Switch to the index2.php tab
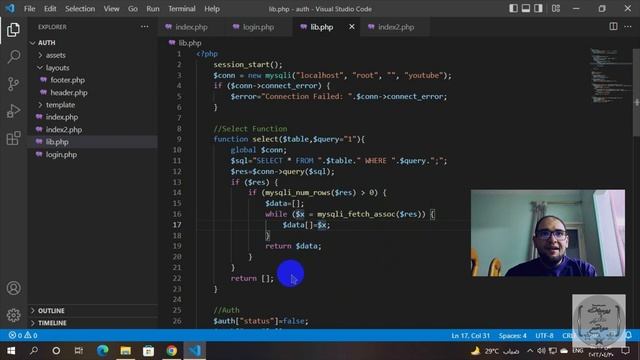This screenshot has height=360, width=640. [x=396, y=27]
